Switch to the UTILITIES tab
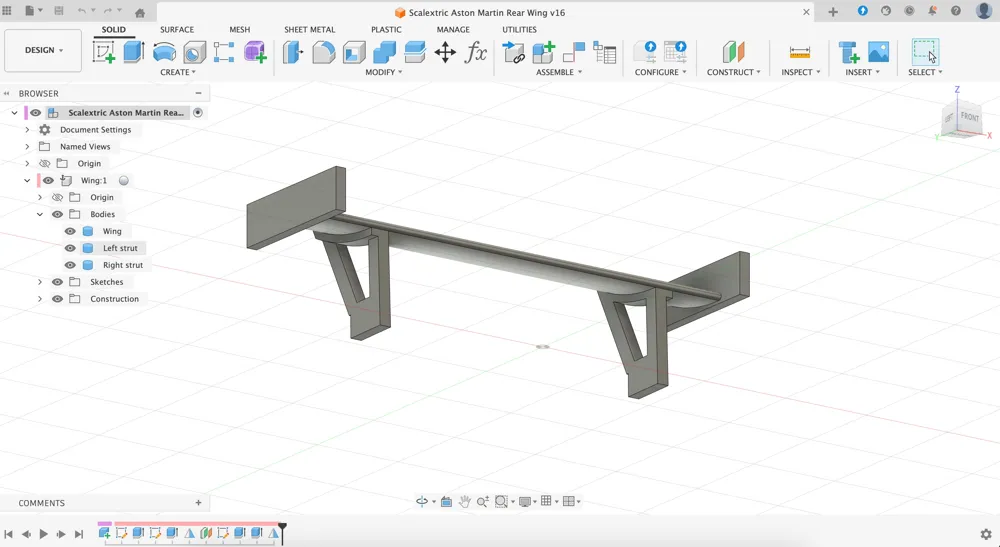The height and width of the screenshot is (547, 1000). click(519, 29)
